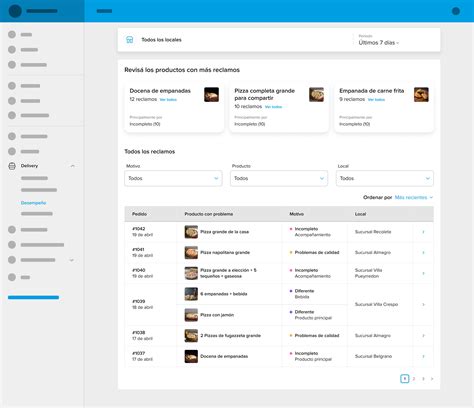Viewport: 474px width, 408px height.
Task: Click Pizza grande a elección product name
Action: pos(228,273)
